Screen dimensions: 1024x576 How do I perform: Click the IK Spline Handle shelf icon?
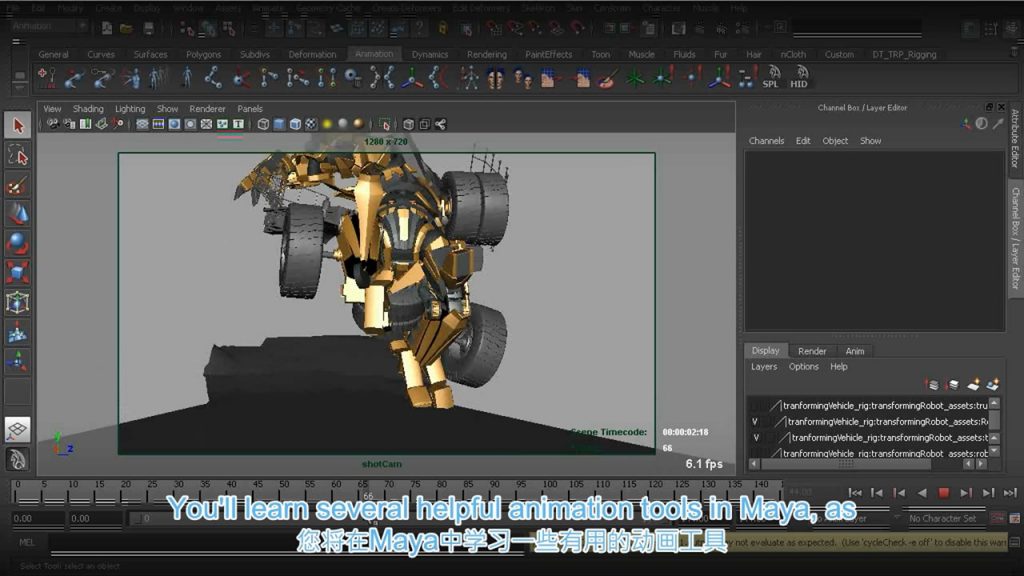[102, 78]
